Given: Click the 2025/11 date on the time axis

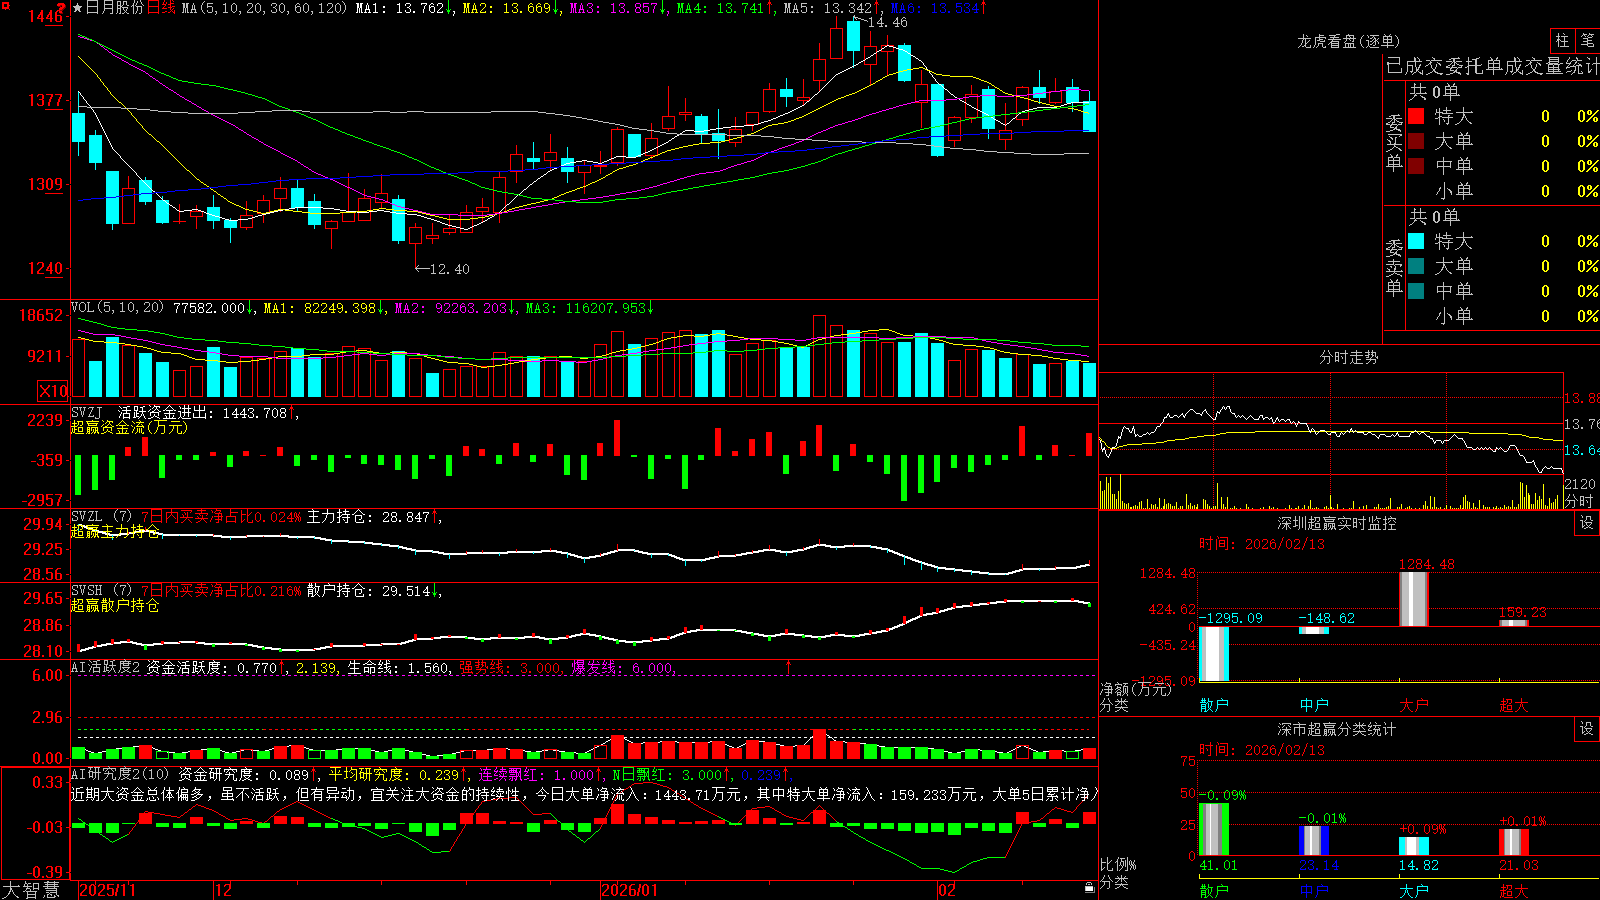Looking at the screenshot, I should [107, 890].
